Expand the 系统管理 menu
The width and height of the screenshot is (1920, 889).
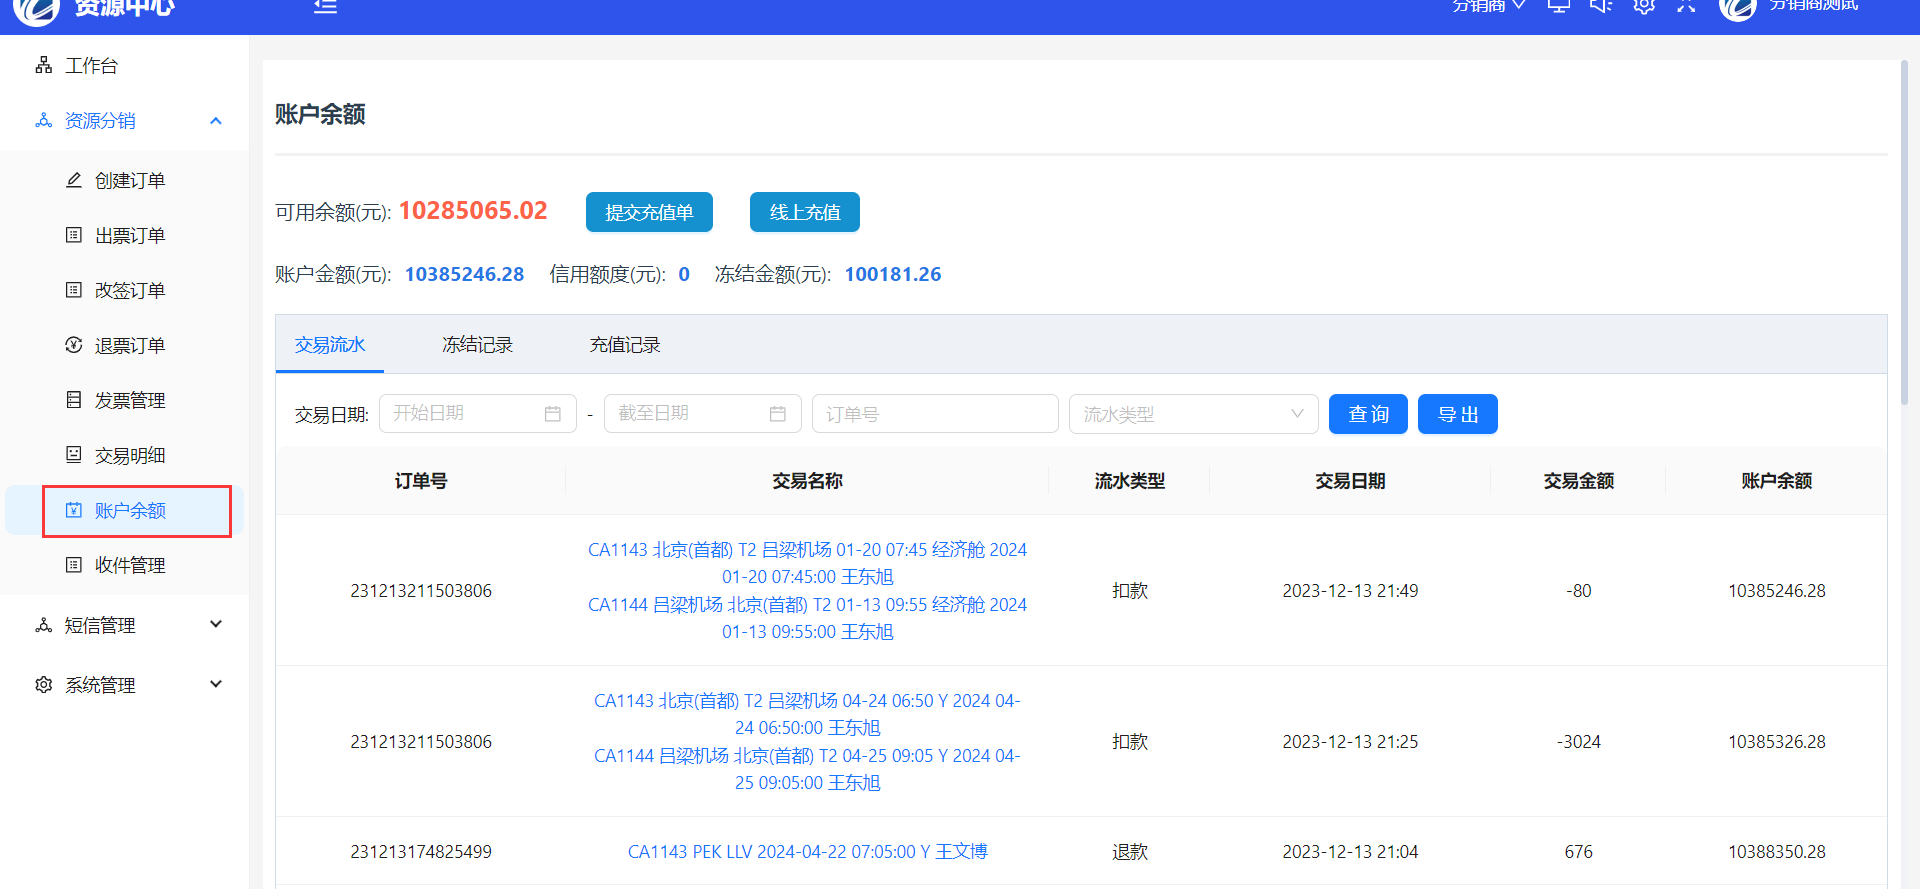(128, 685)
